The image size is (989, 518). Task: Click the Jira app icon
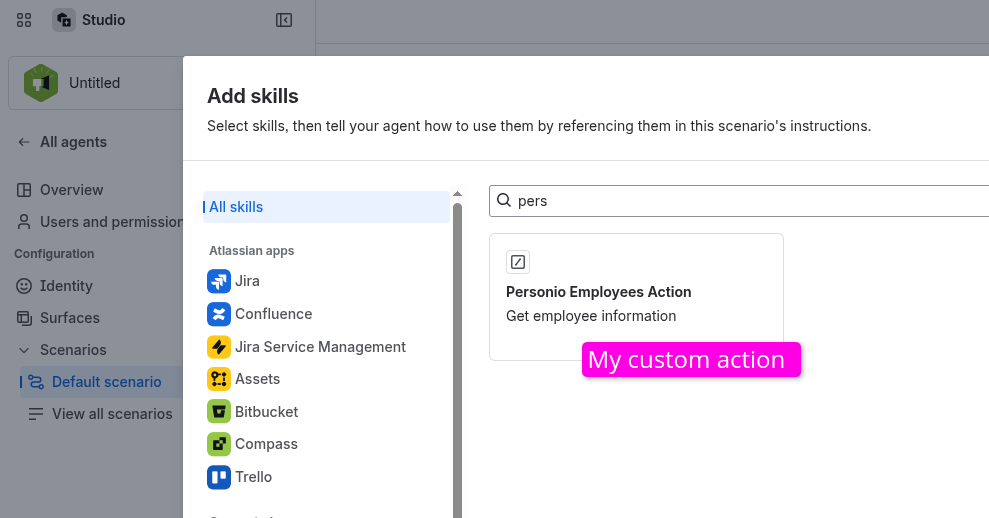click(219, 281)
